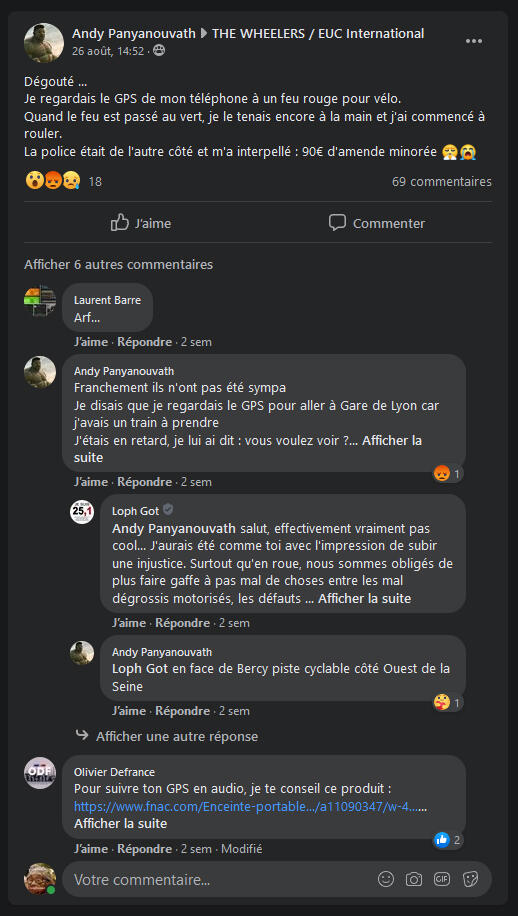Viewport: 518px width, 916px height.
Task: Click the emoji icon in comment box
Action: point(385,879)
